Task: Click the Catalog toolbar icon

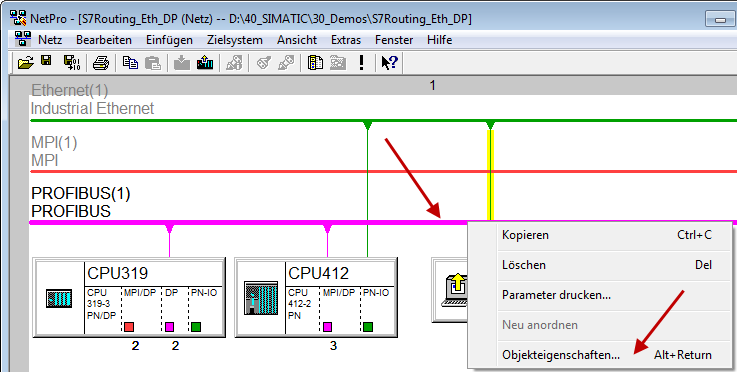Action: tap(315, 63)
